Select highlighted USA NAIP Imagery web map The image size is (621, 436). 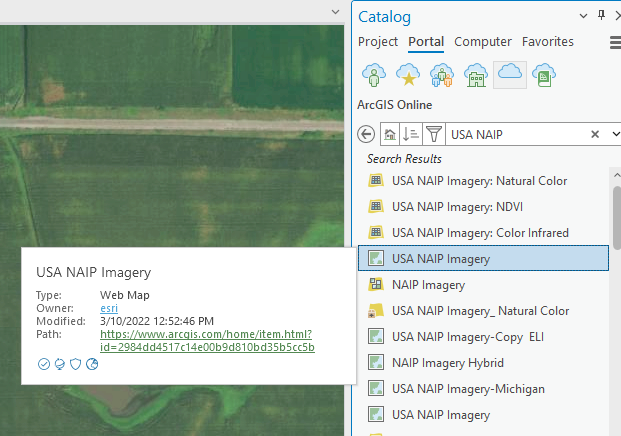point(483,258)
